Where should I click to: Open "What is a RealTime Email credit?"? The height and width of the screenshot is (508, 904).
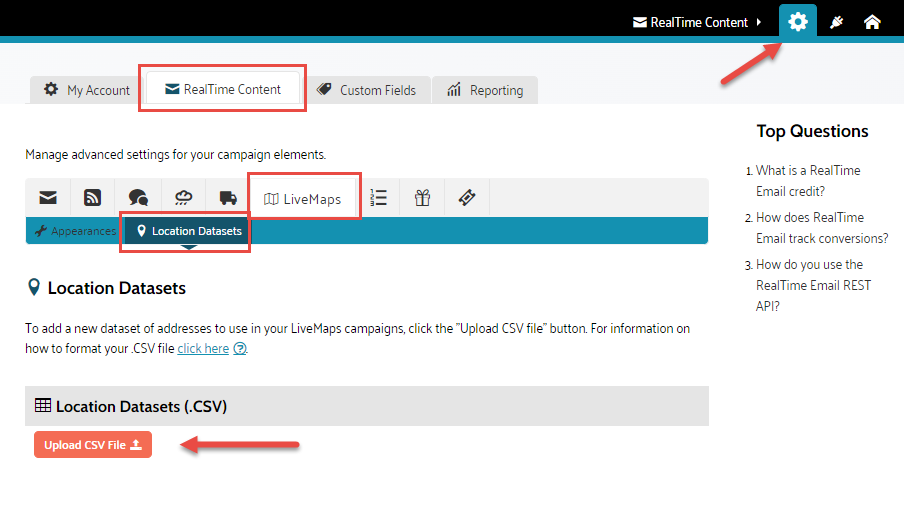tap(807, 180)
